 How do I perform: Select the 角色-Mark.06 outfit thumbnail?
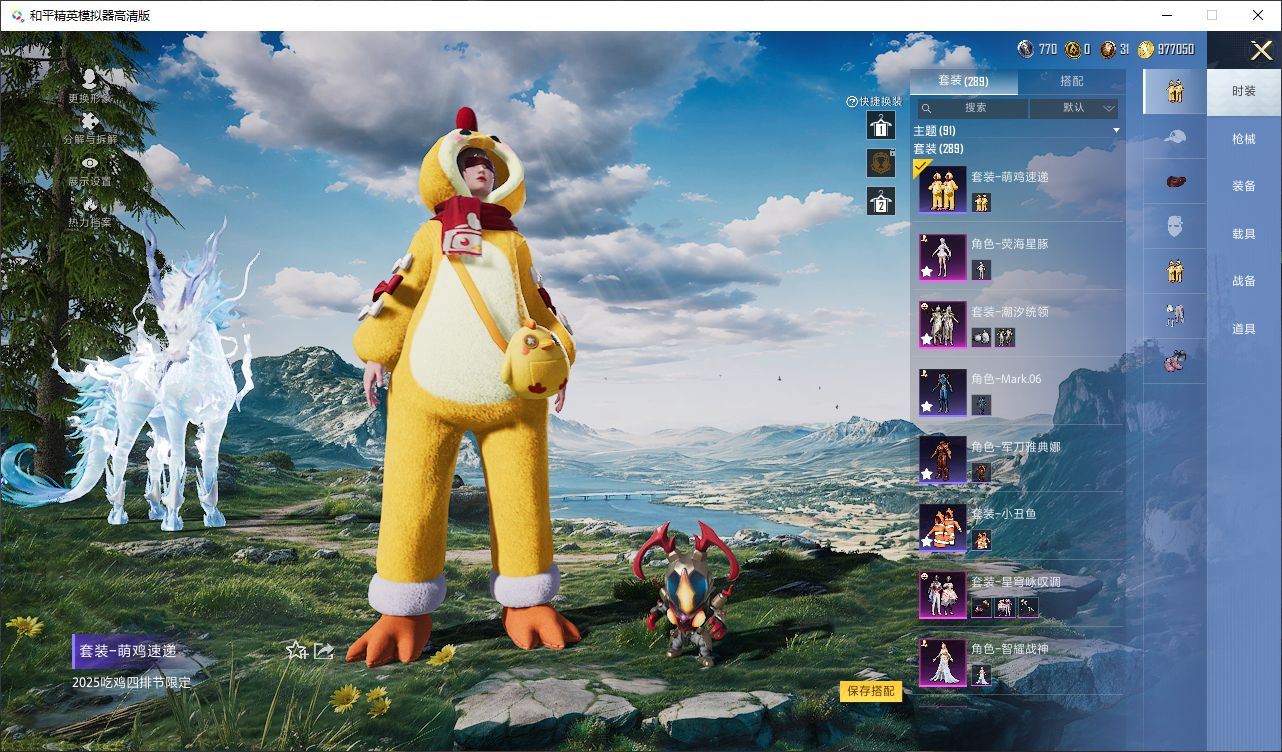pos(942,392)
